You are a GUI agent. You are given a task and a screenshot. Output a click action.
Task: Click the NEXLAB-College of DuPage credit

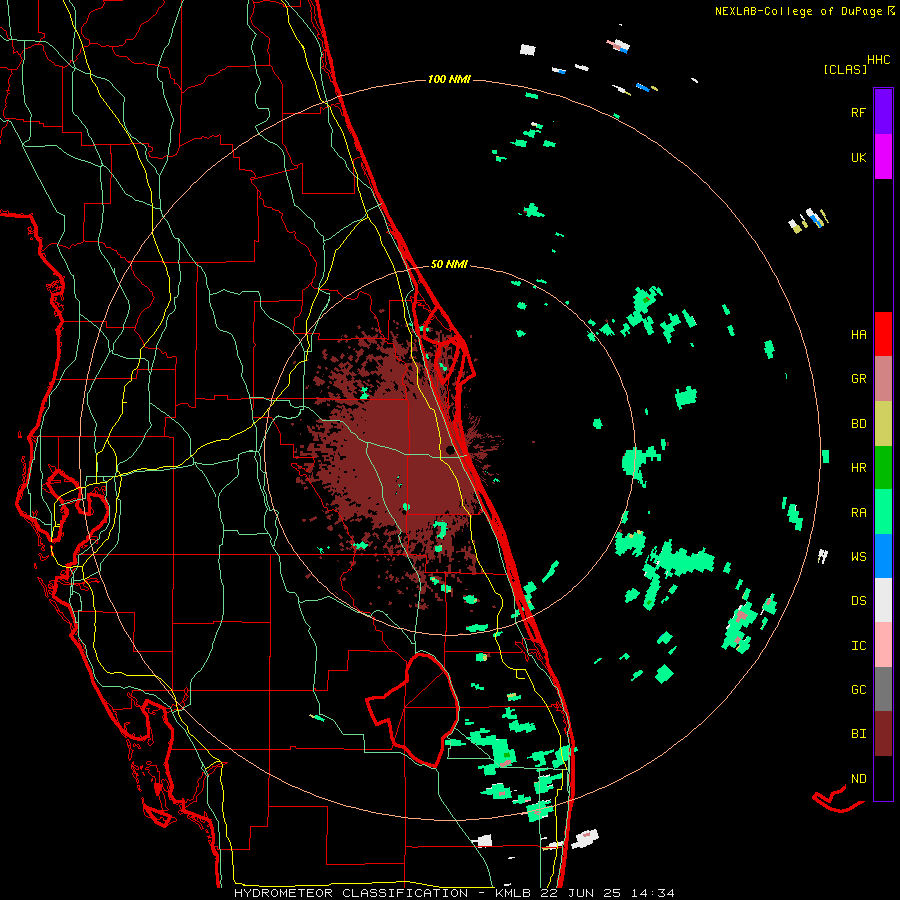pyautogui.click(x=805, y=11)
